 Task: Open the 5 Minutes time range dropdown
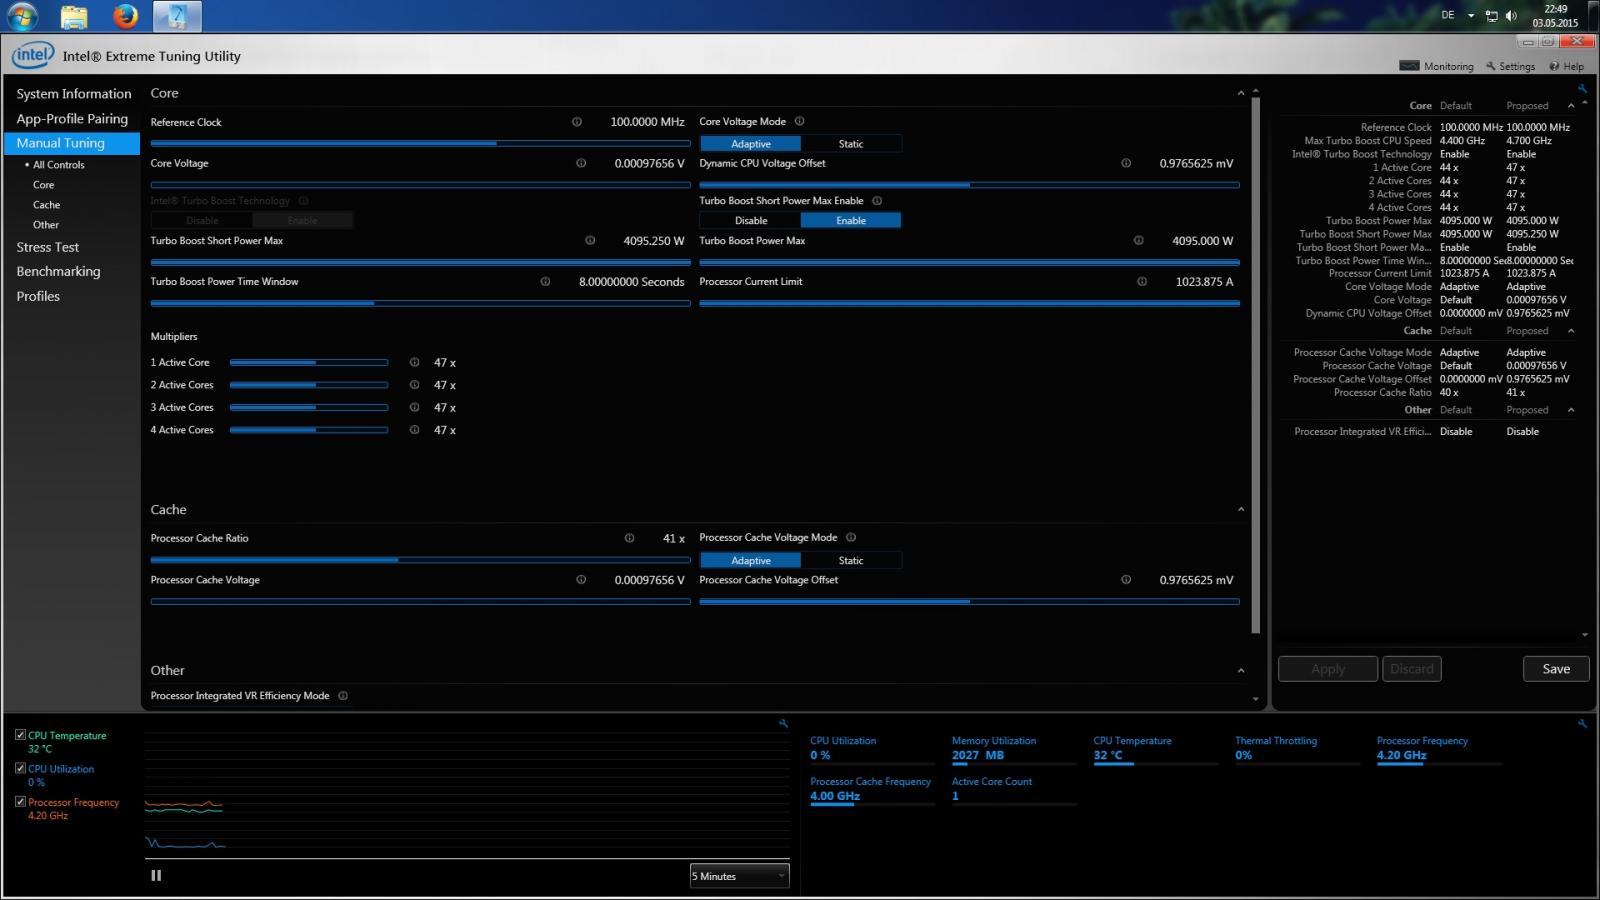pyautogui.click(x=739, y=876)
